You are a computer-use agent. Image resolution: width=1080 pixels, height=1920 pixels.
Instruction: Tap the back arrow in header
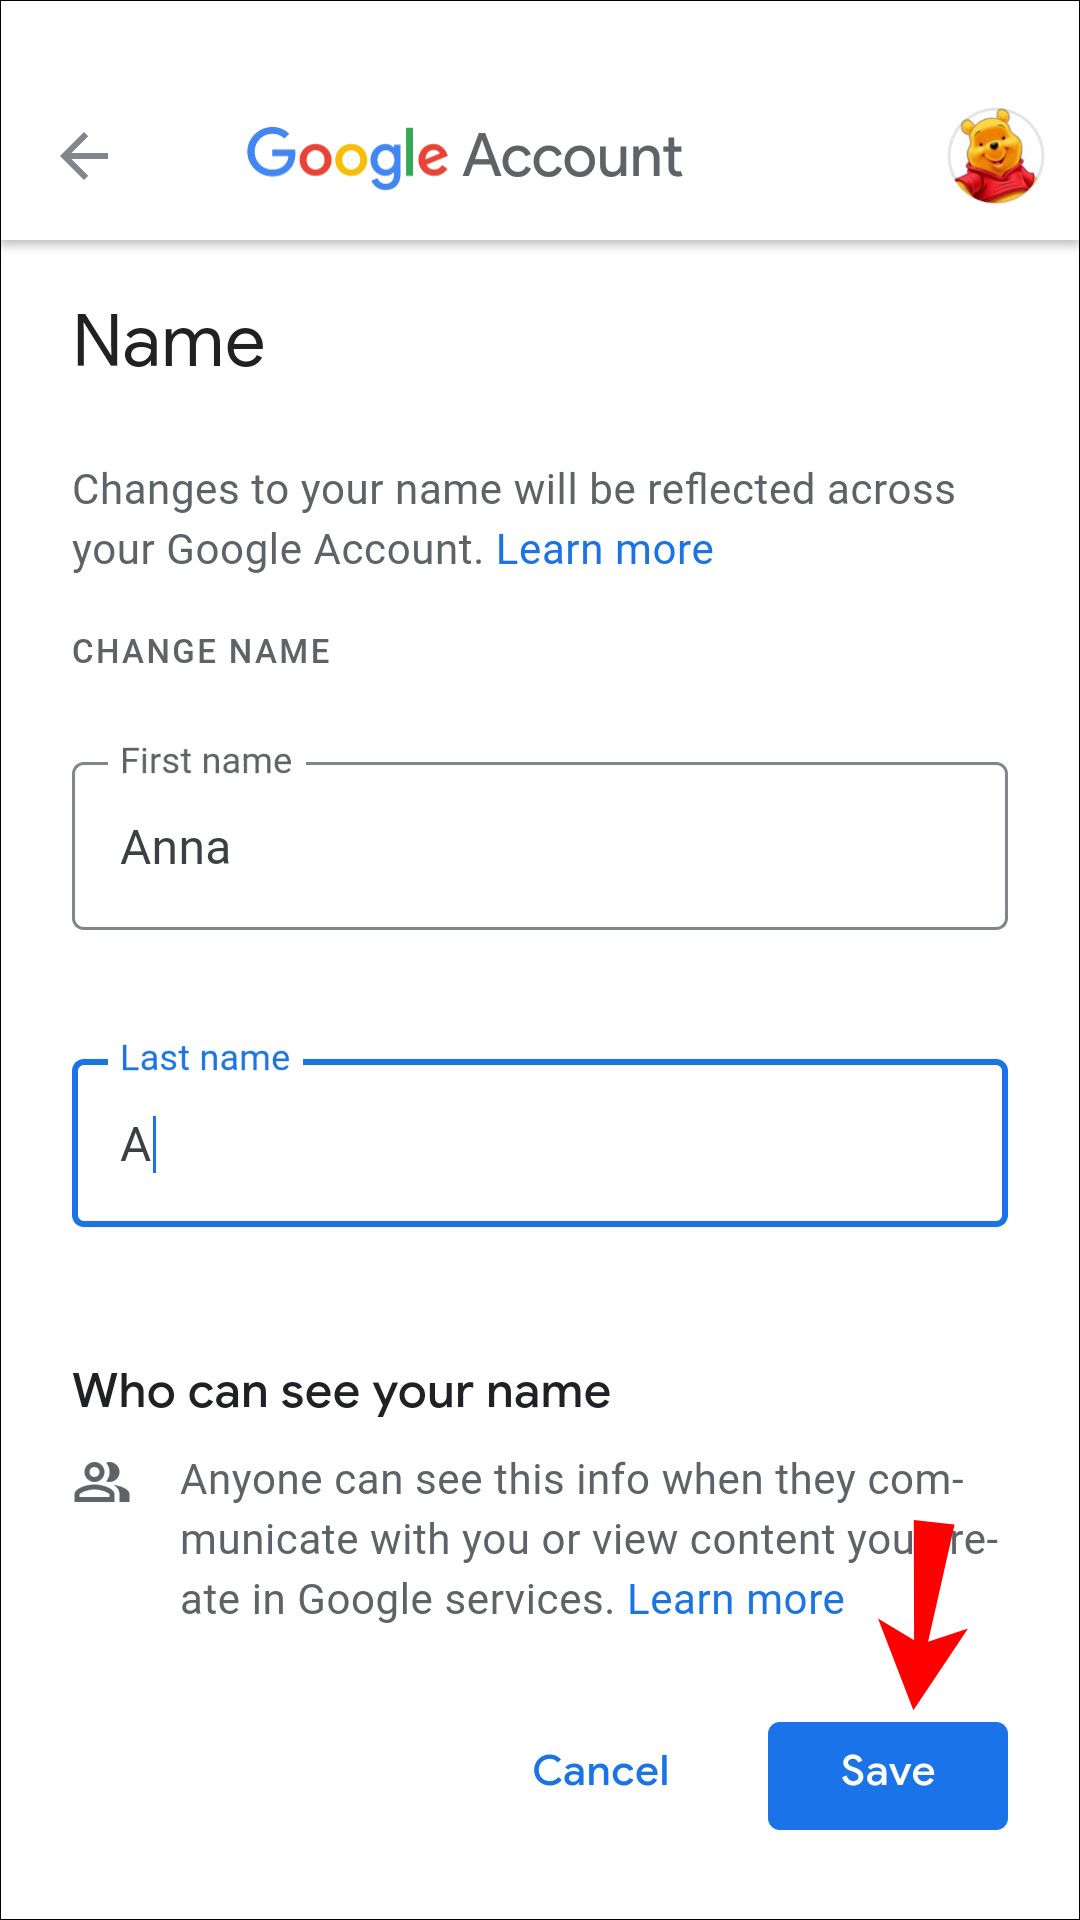(84, 156)
